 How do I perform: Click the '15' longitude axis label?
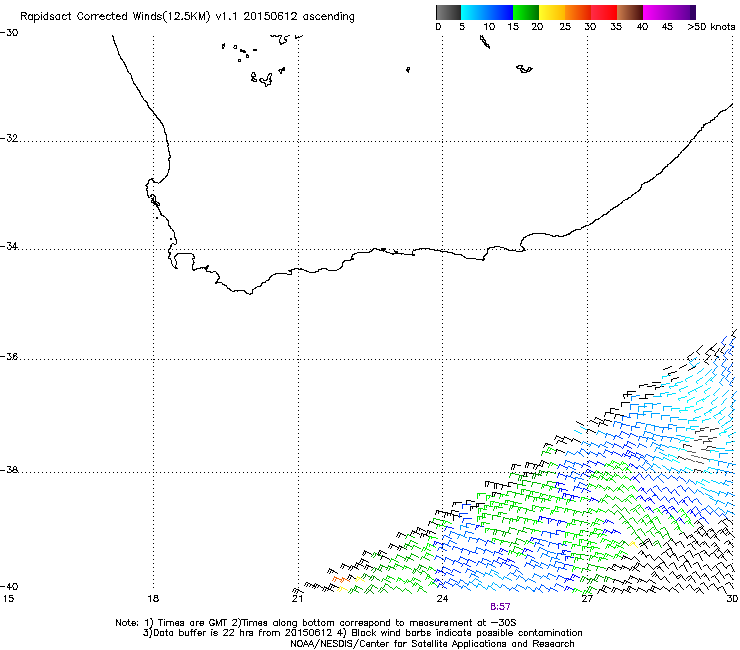pos(8,599)
